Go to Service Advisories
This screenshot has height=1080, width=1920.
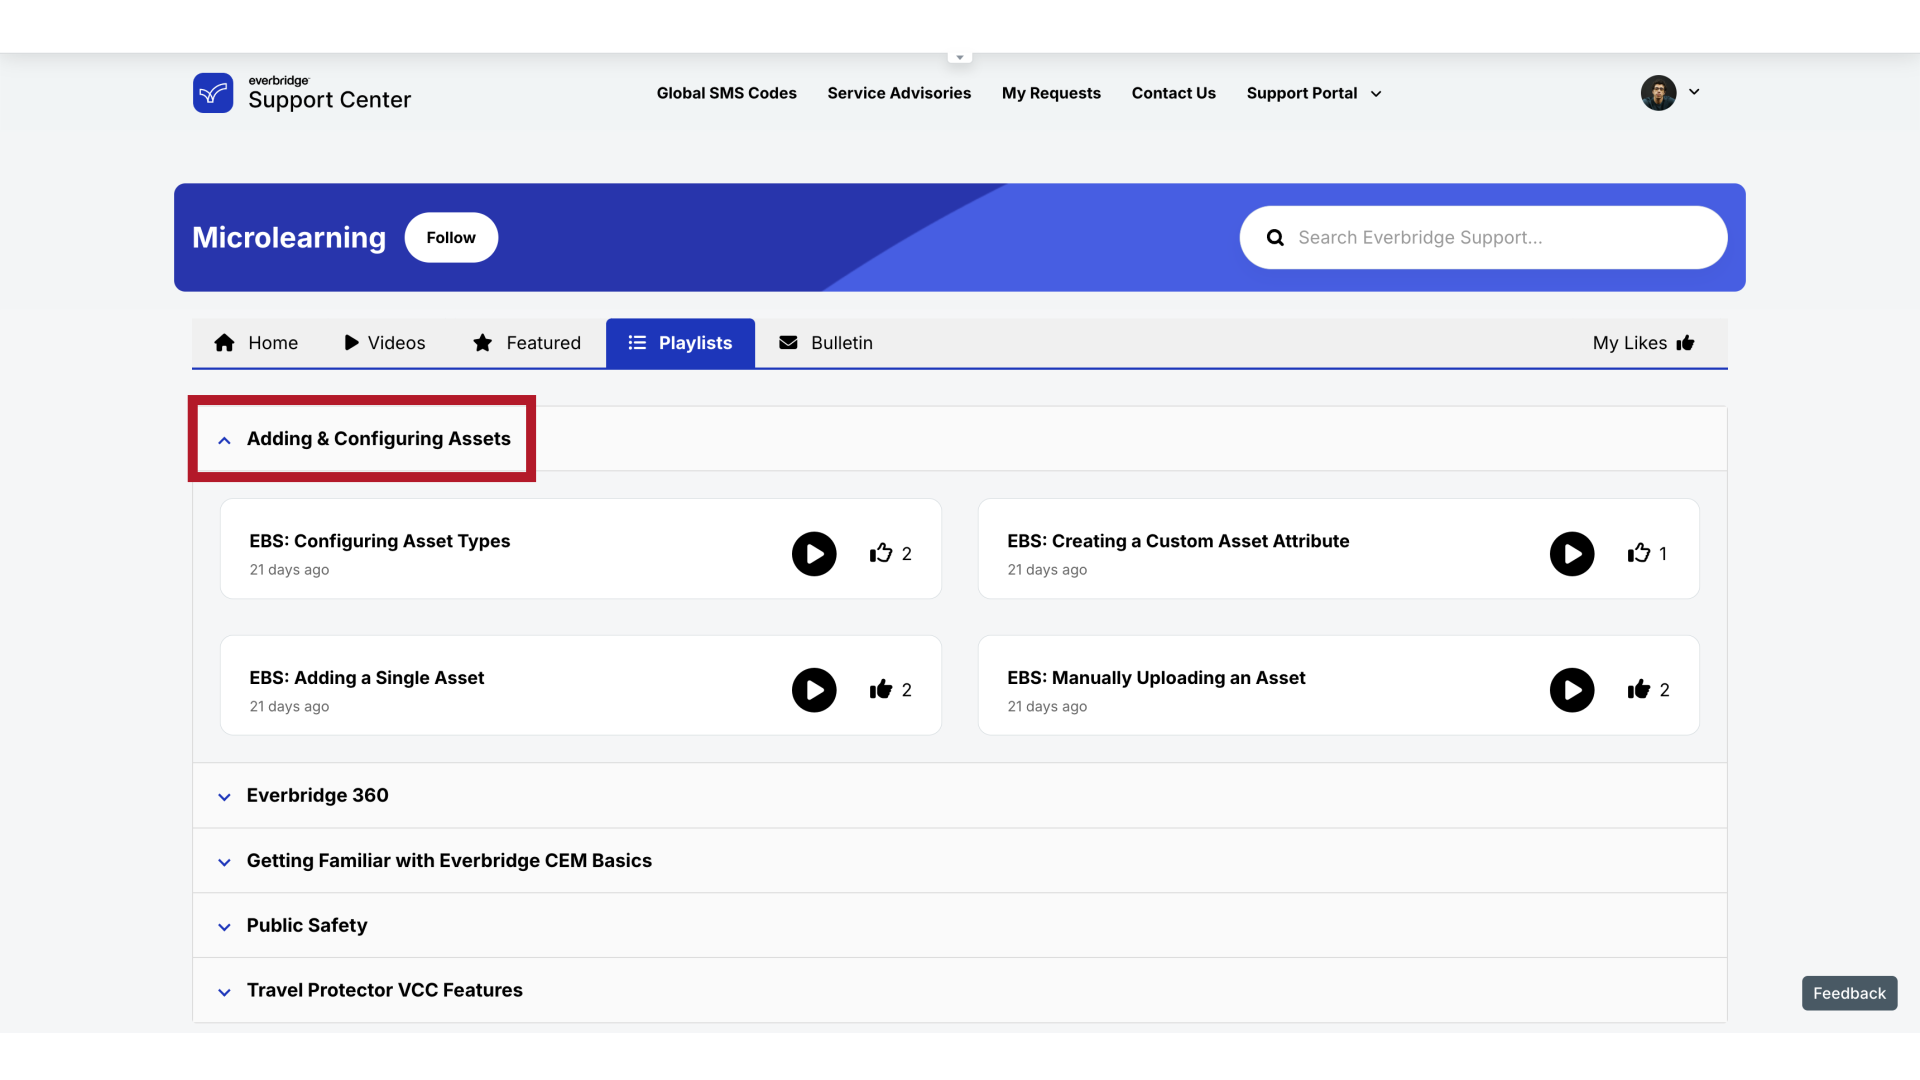tap(899, 93)
